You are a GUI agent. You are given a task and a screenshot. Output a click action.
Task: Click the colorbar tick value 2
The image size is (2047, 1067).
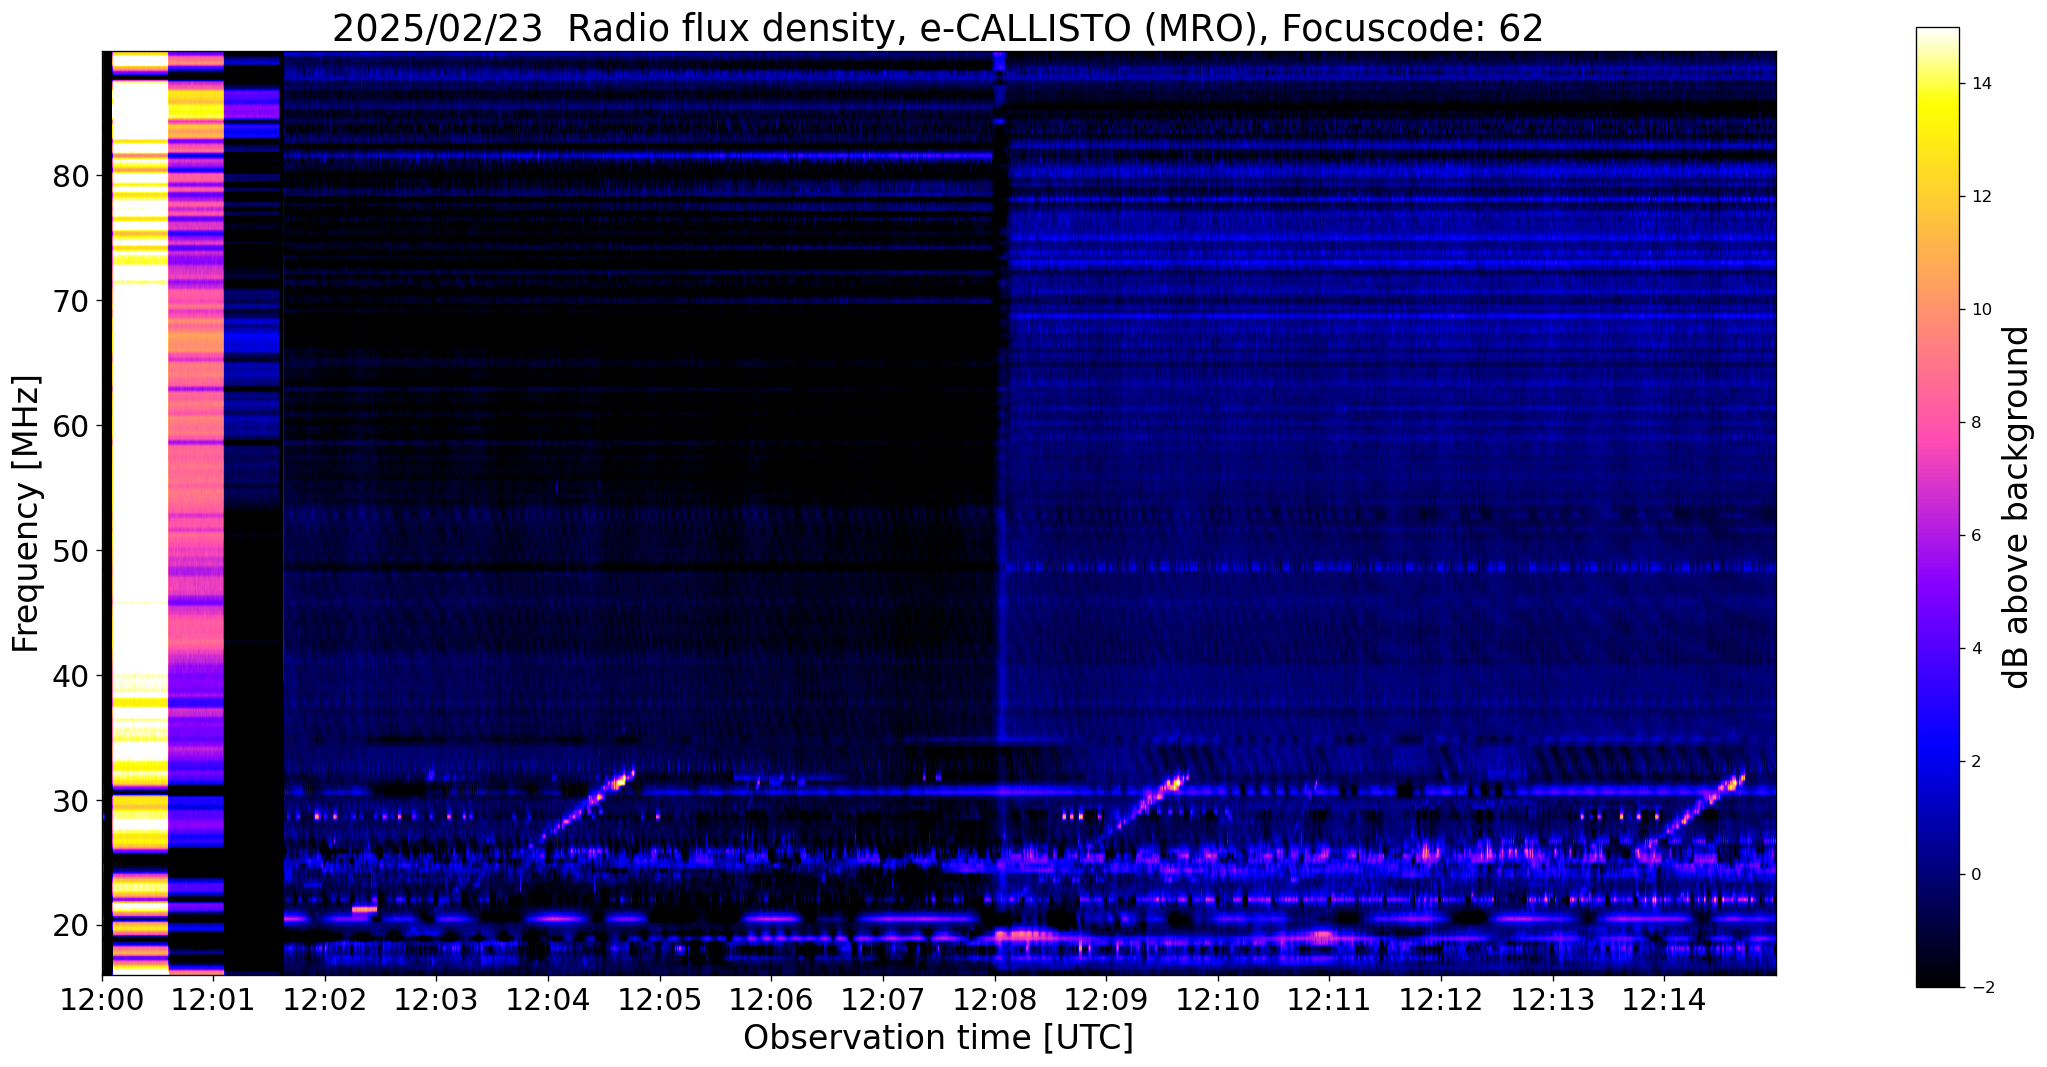(1975, 762)
